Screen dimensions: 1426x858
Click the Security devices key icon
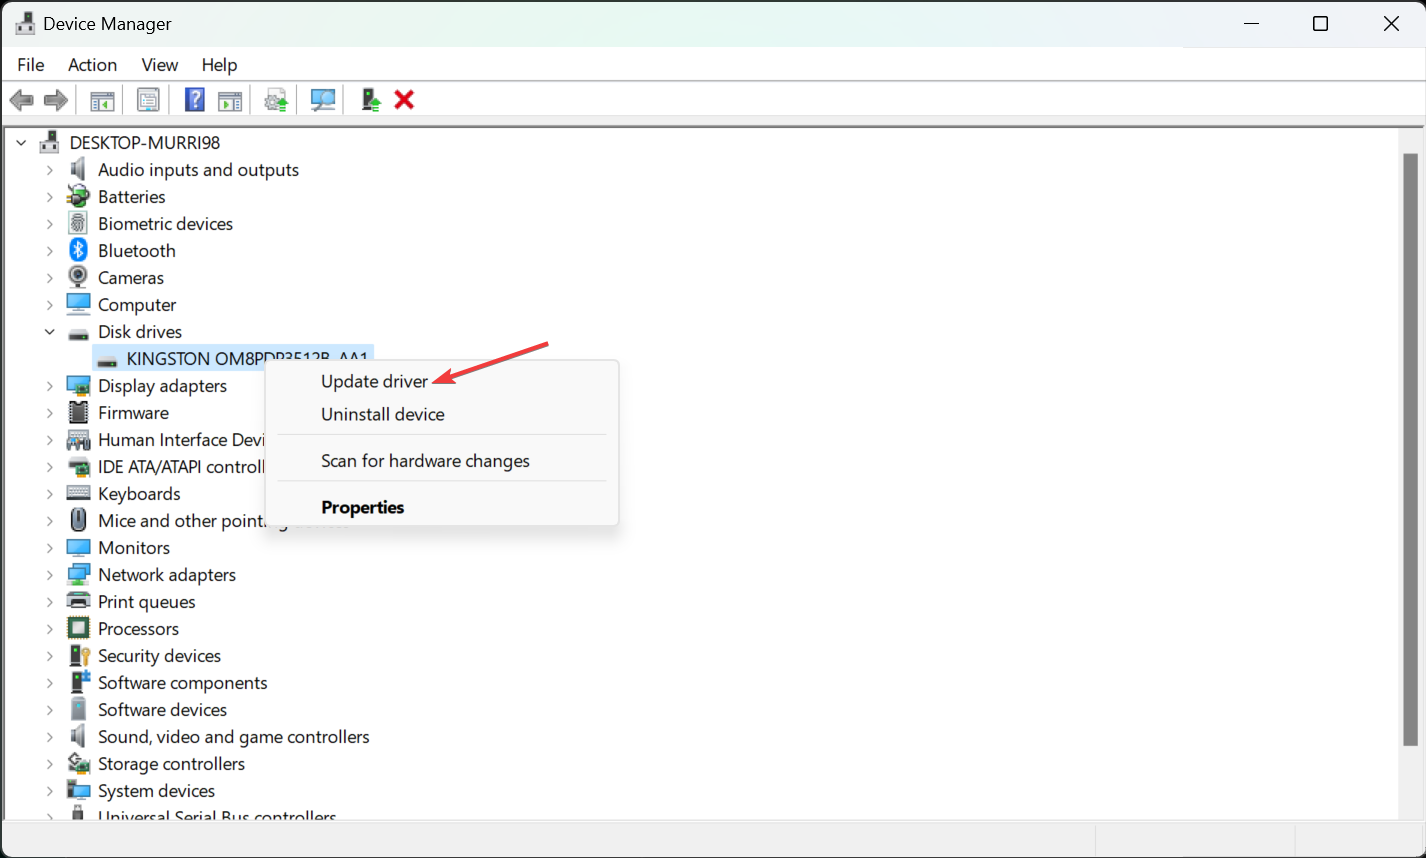[78, 655]
